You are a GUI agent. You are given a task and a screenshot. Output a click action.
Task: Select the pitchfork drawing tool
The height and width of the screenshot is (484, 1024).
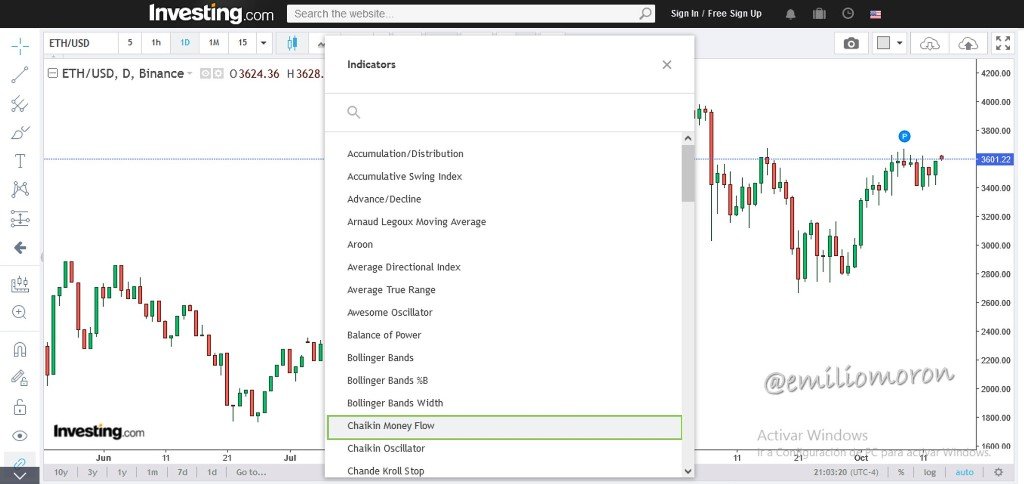click(x=20, y=104)
